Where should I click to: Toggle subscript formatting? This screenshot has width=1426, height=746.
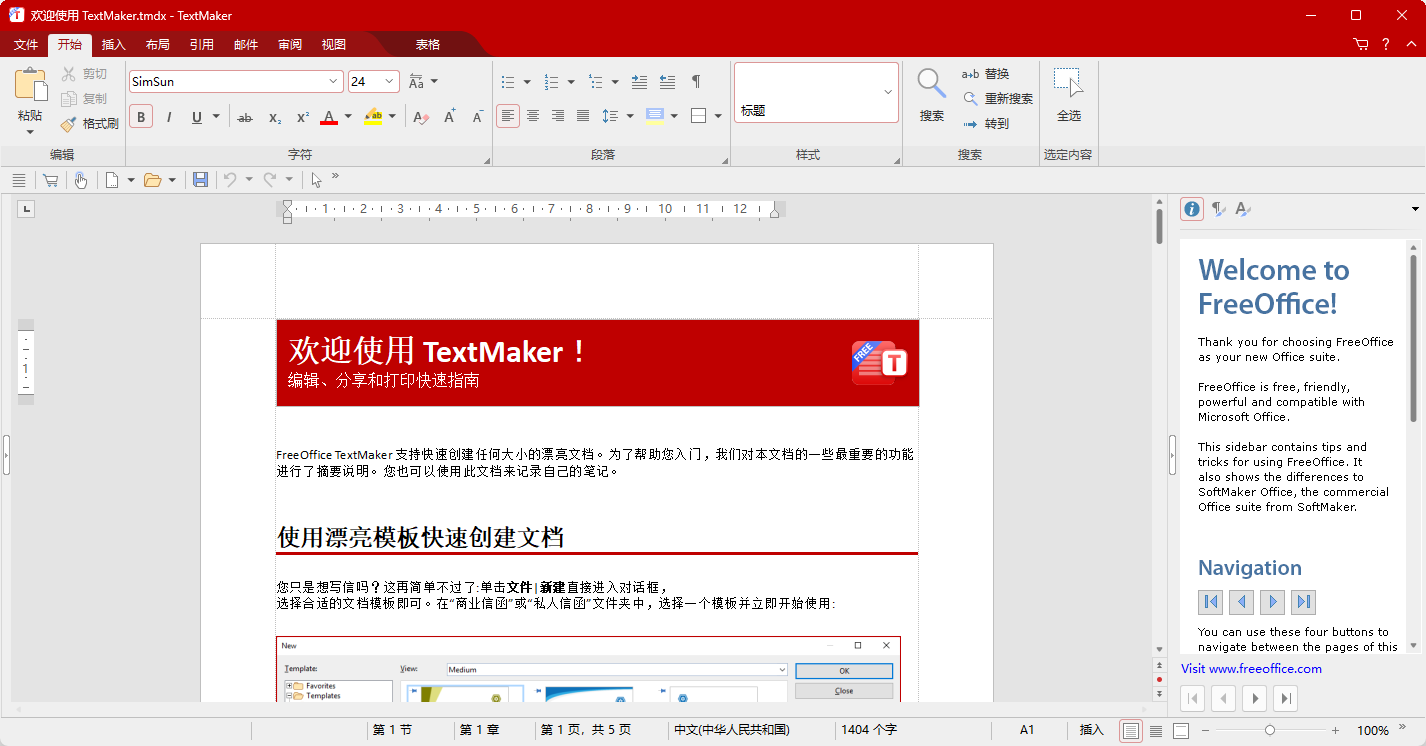click(274, 117)
